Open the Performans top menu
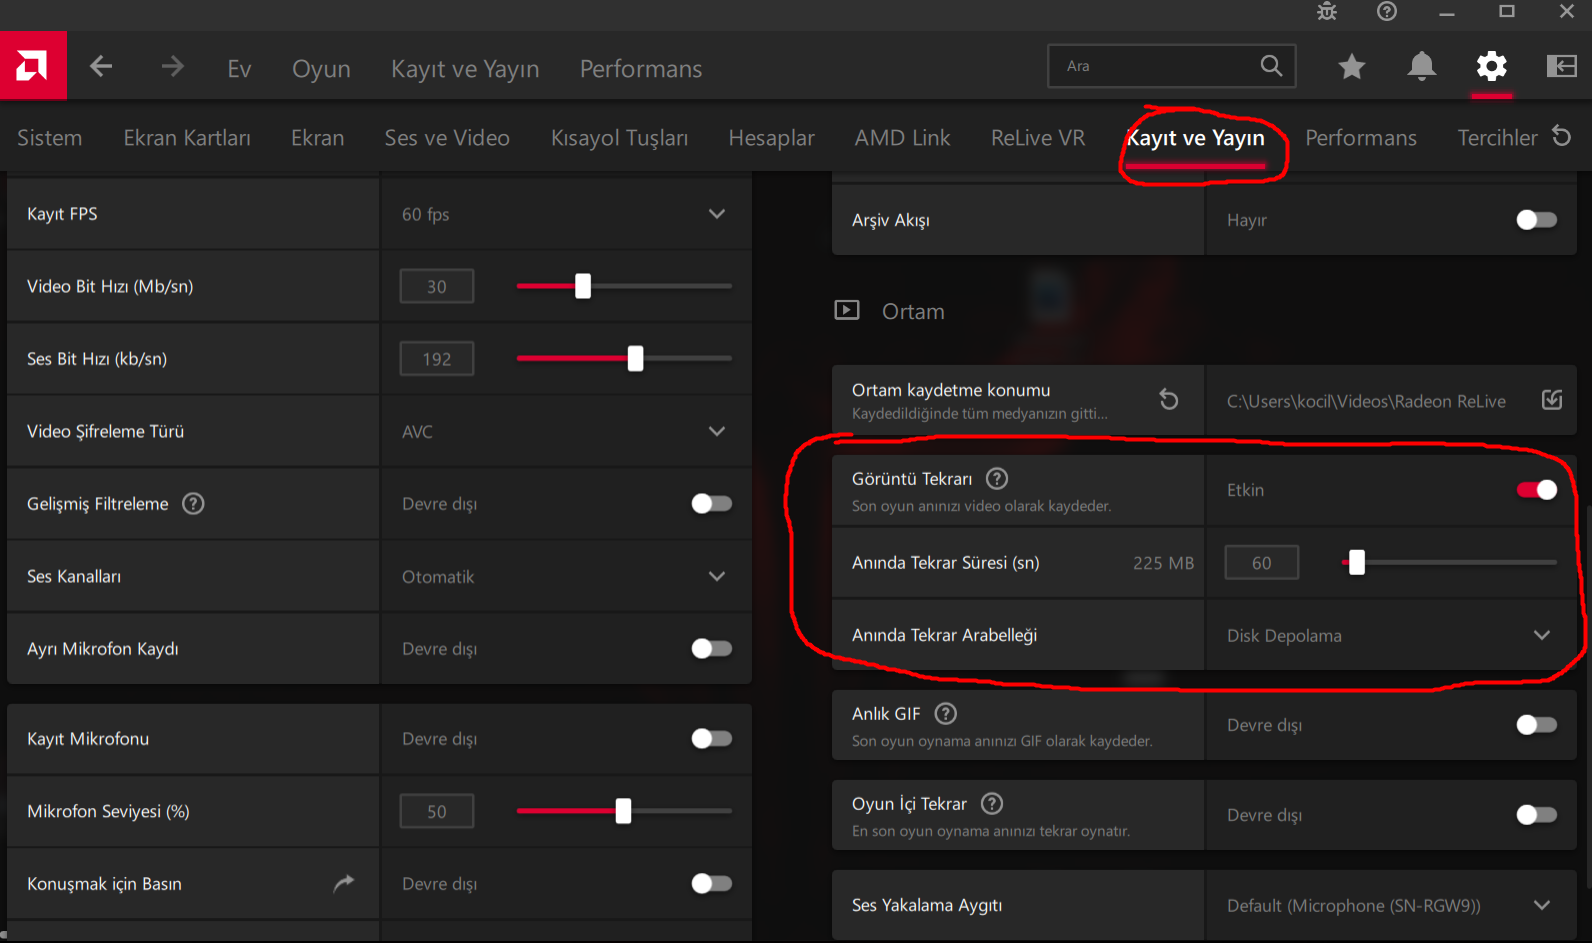Screen dimensions: 1592x943 click(x=641, y=68)
